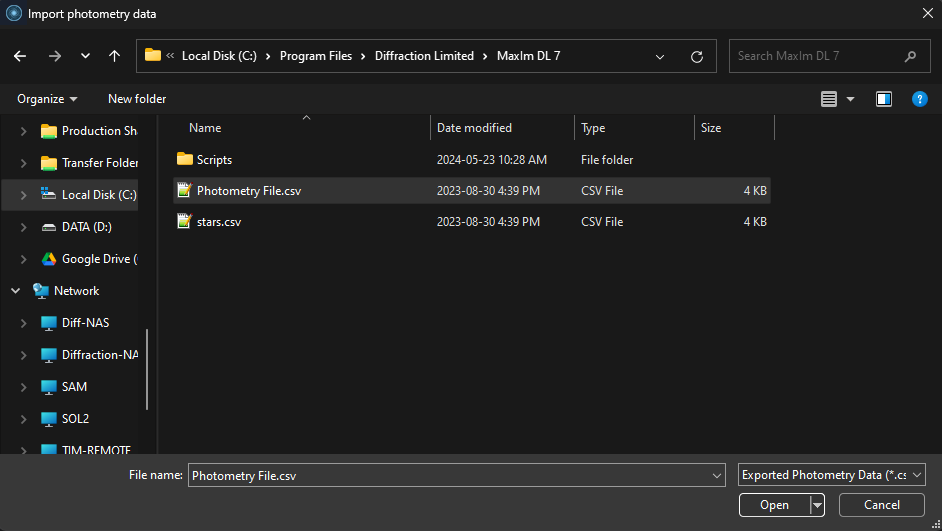
Task: Expand the file type filter dropdown
Action: [917, 476]
